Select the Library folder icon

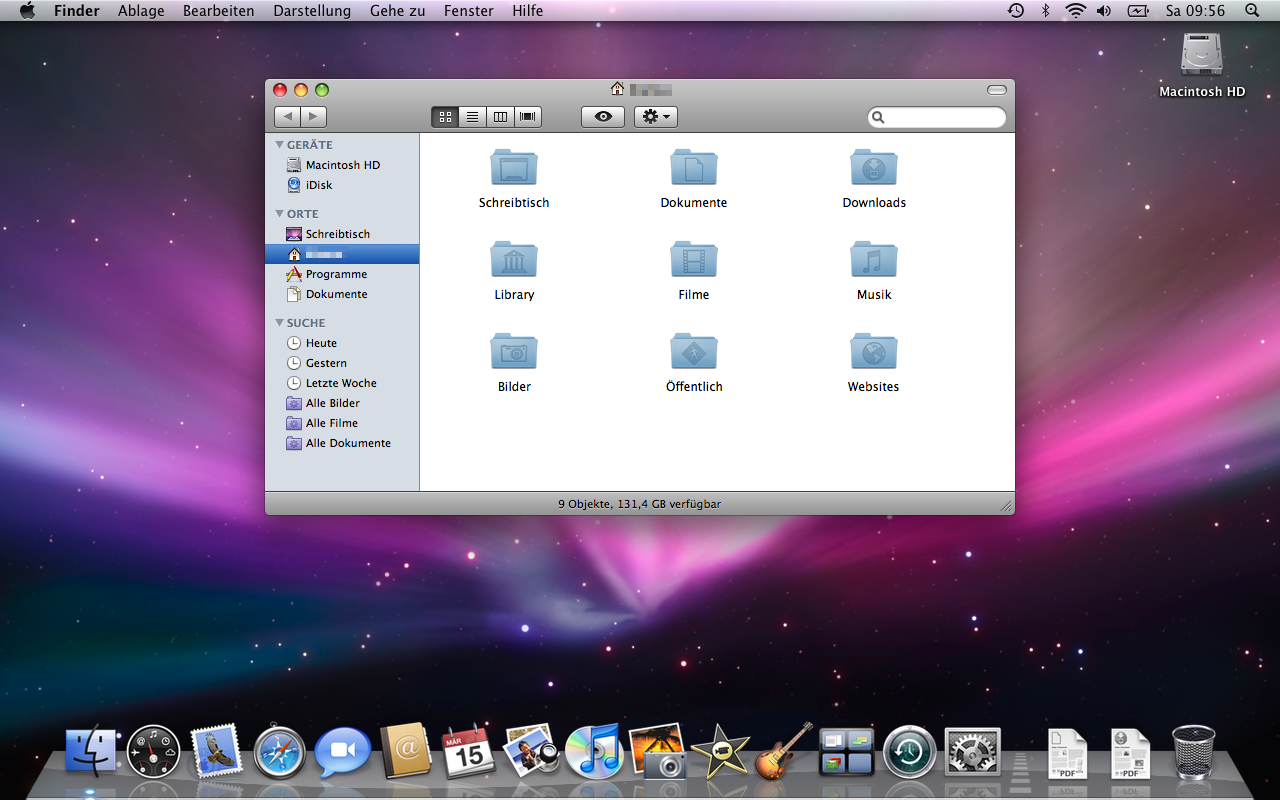[514, 260]
